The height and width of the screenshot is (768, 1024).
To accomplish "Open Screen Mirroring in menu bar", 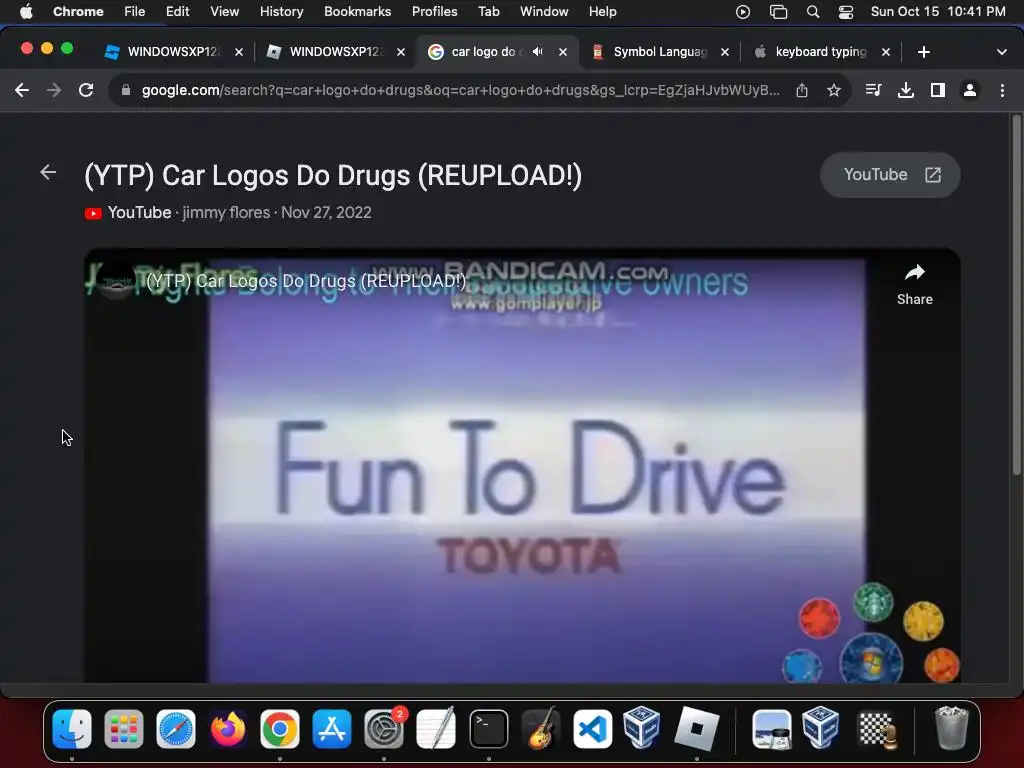I will (778, 11).
